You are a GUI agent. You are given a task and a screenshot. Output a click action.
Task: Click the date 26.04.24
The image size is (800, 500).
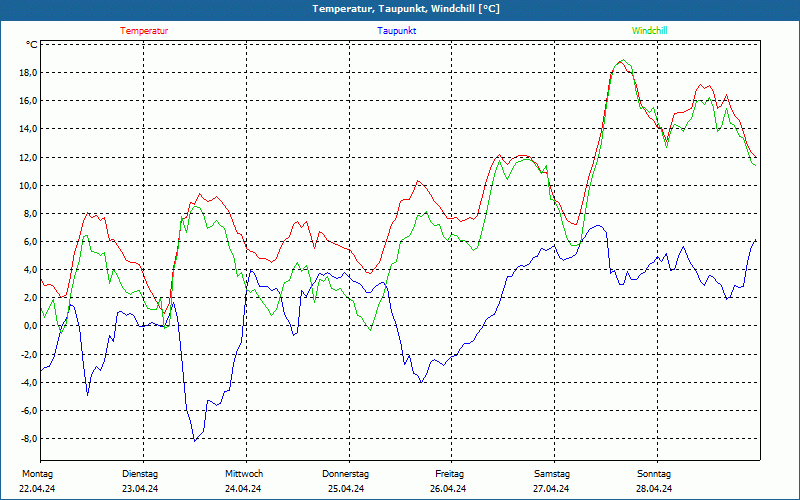448,489
